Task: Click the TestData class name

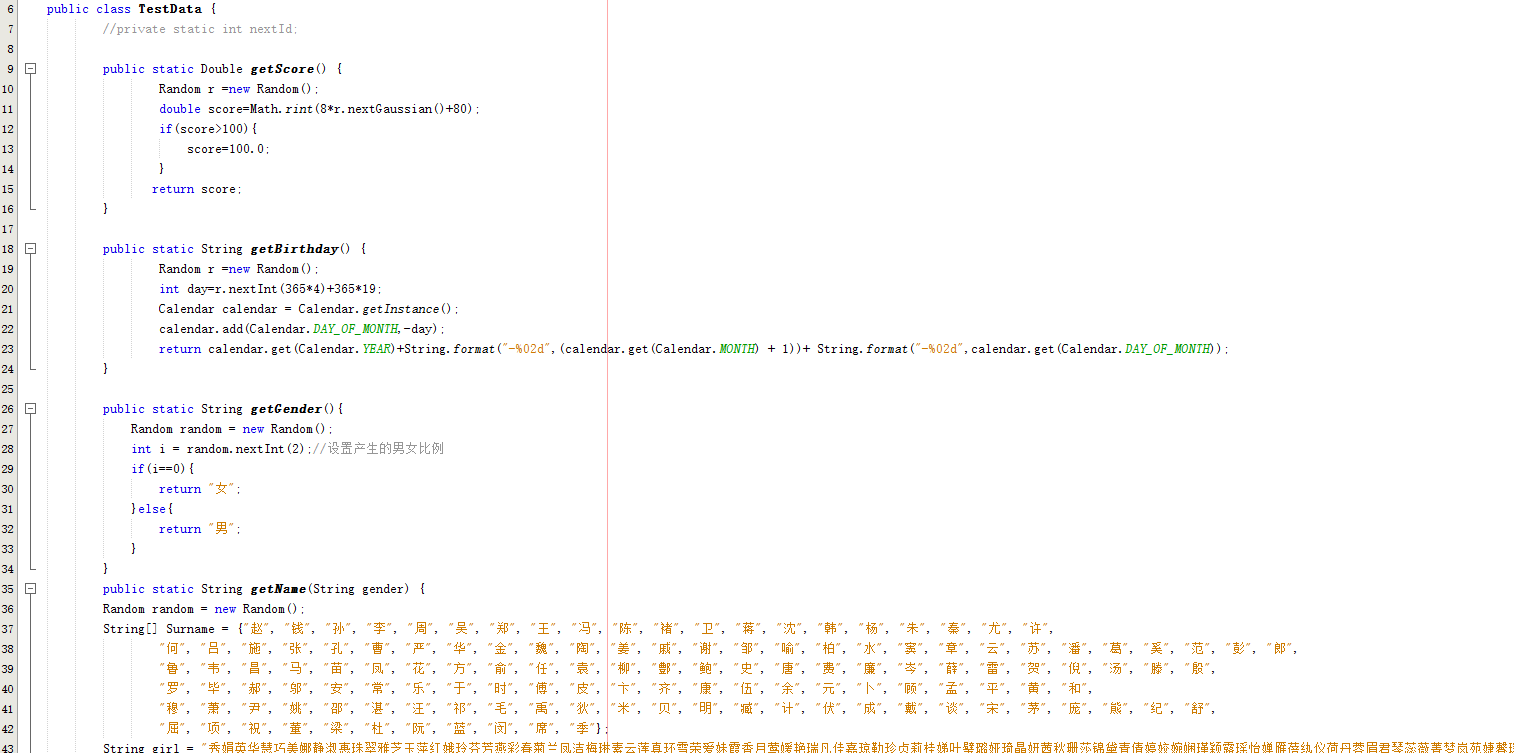Action: [x=170, y=9]
